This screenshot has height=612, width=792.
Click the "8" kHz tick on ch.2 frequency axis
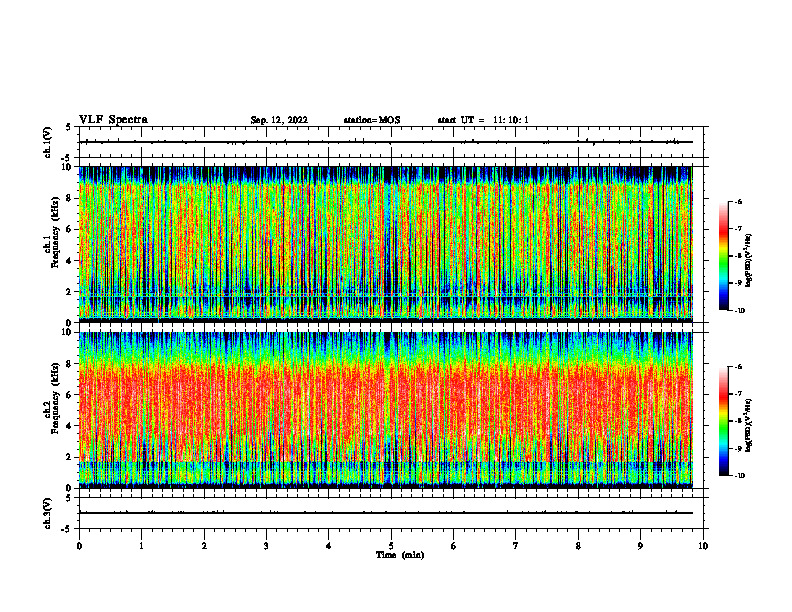(69, 364)
